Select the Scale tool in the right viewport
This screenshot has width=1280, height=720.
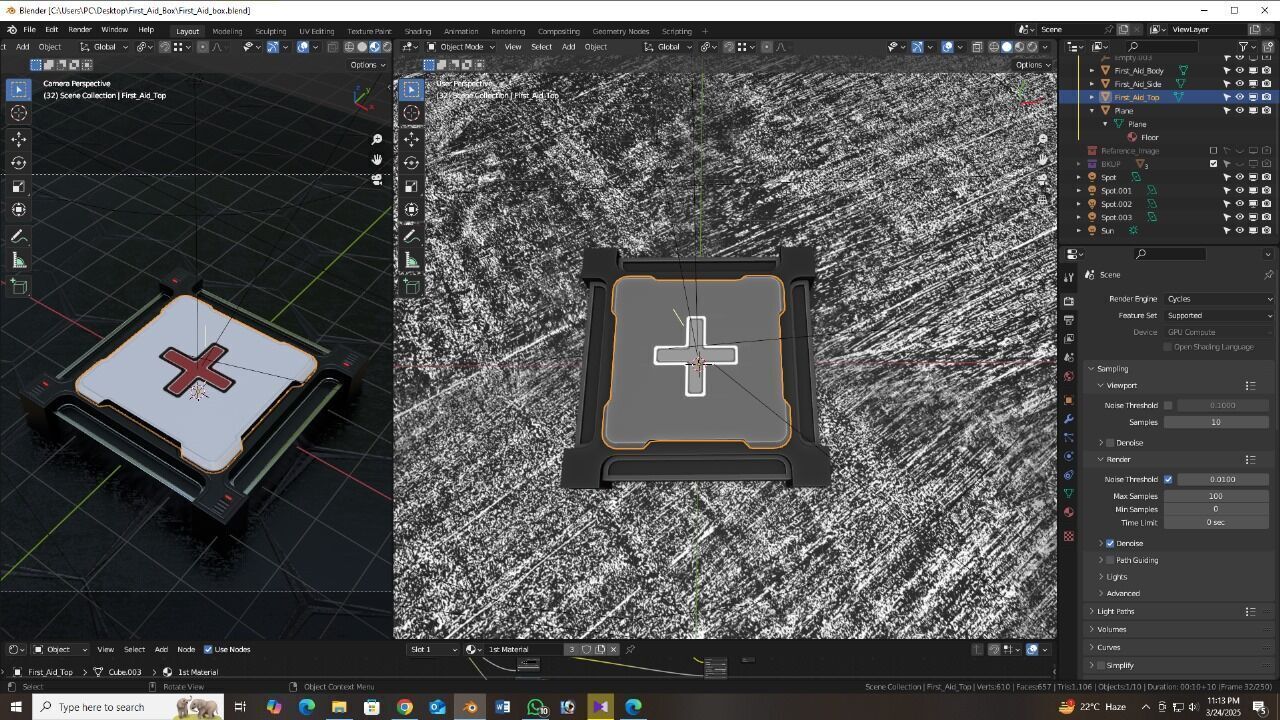(x=411, y=187)
